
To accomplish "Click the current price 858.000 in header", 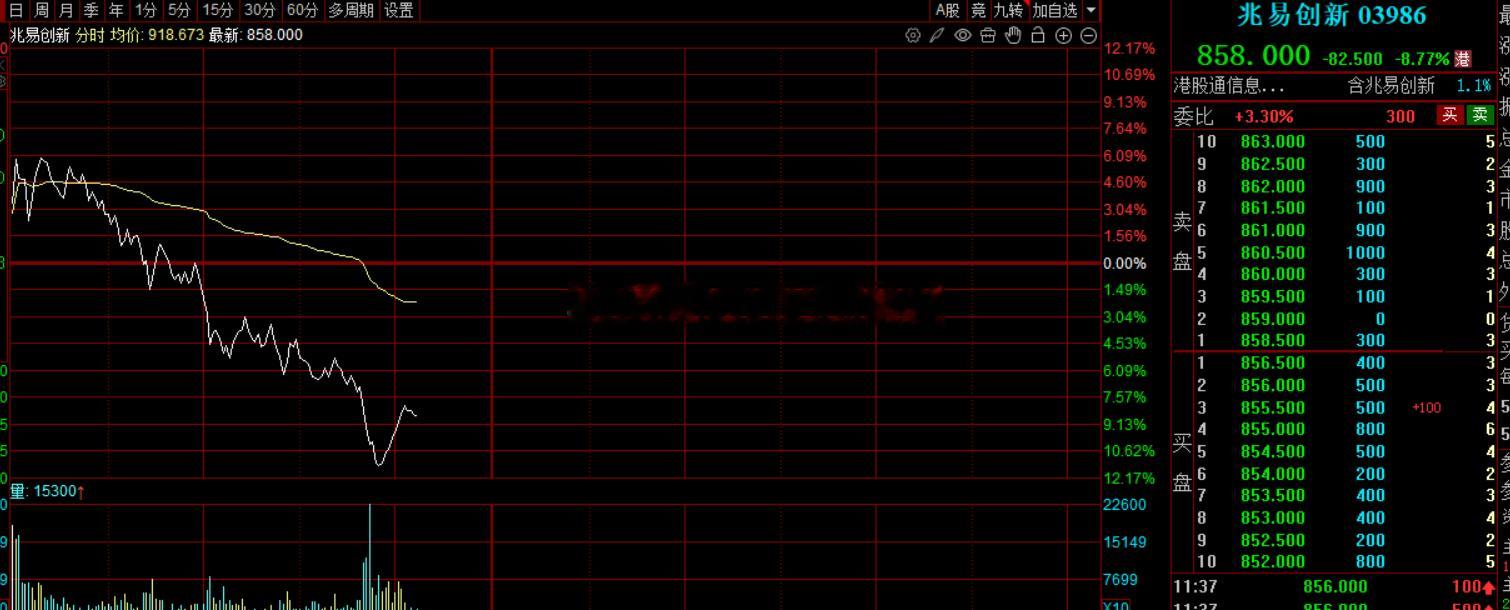I will 1253,56.
